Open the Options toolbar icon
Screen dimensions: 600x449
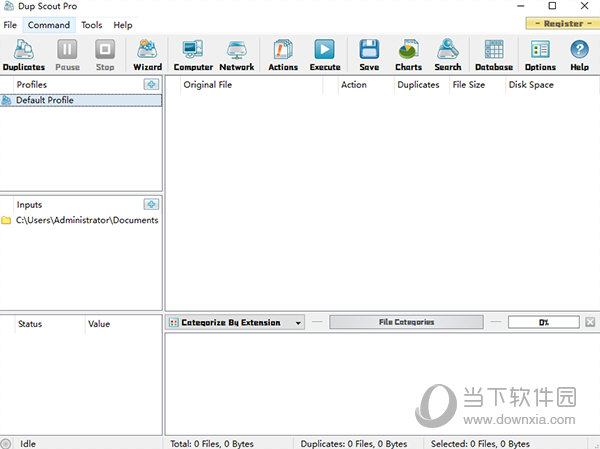(540, 55)
